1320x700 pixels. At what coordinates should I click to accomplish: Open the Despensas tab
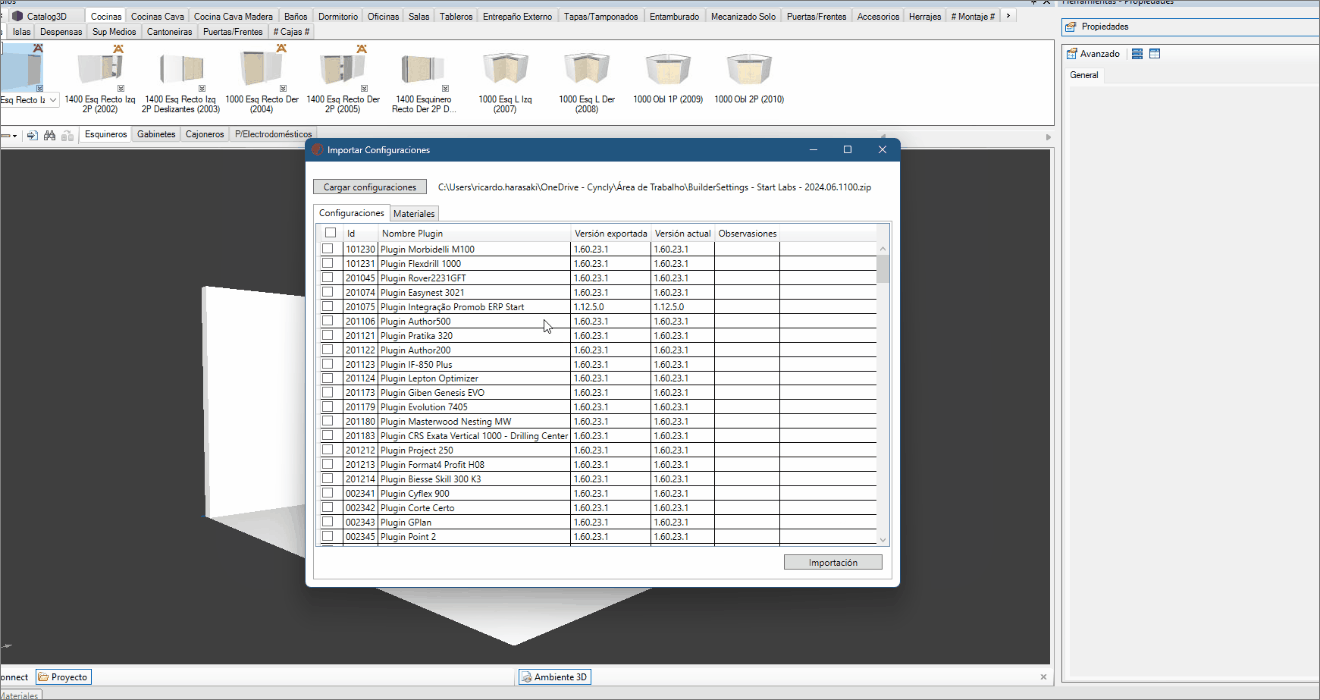coord(61,32)
